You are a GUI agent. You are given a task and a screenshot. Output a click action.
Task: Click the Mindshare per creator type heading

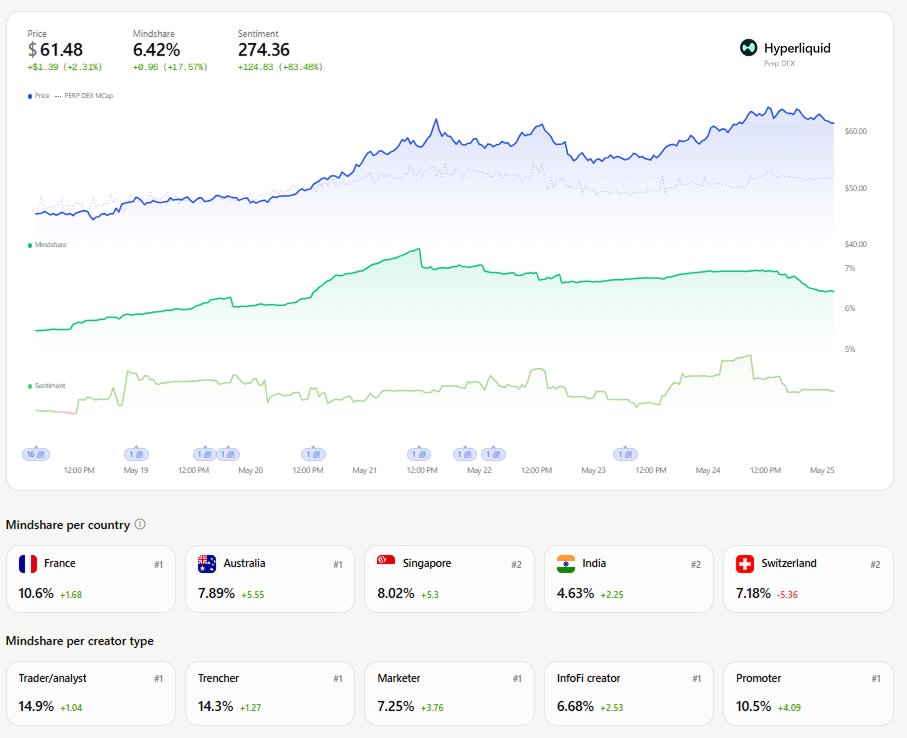(x=80, y=641)
